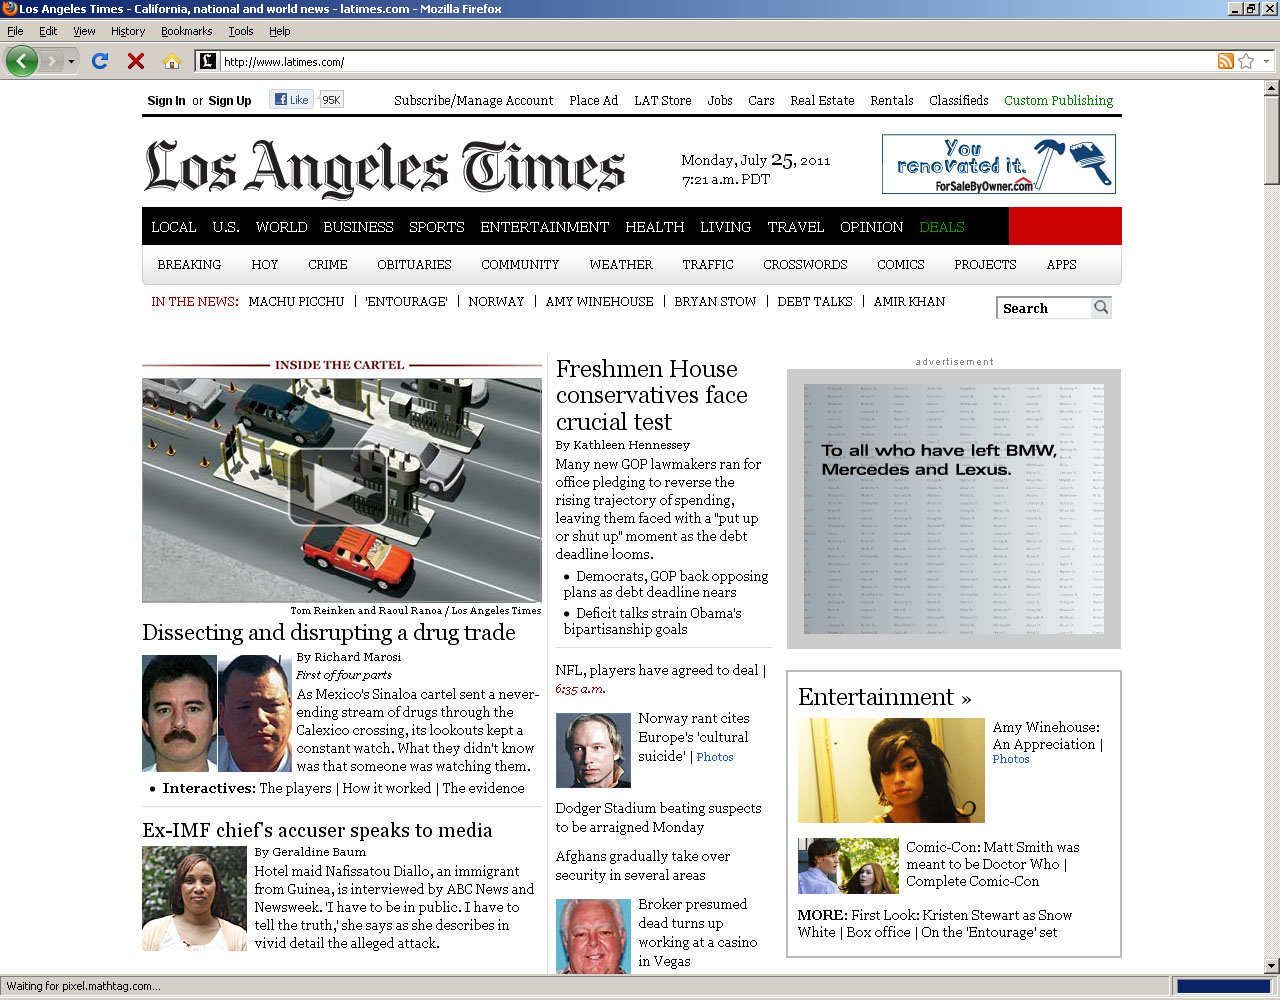
Task: Click the magnifying glass search icon
Action: (x=1101, y=307)
